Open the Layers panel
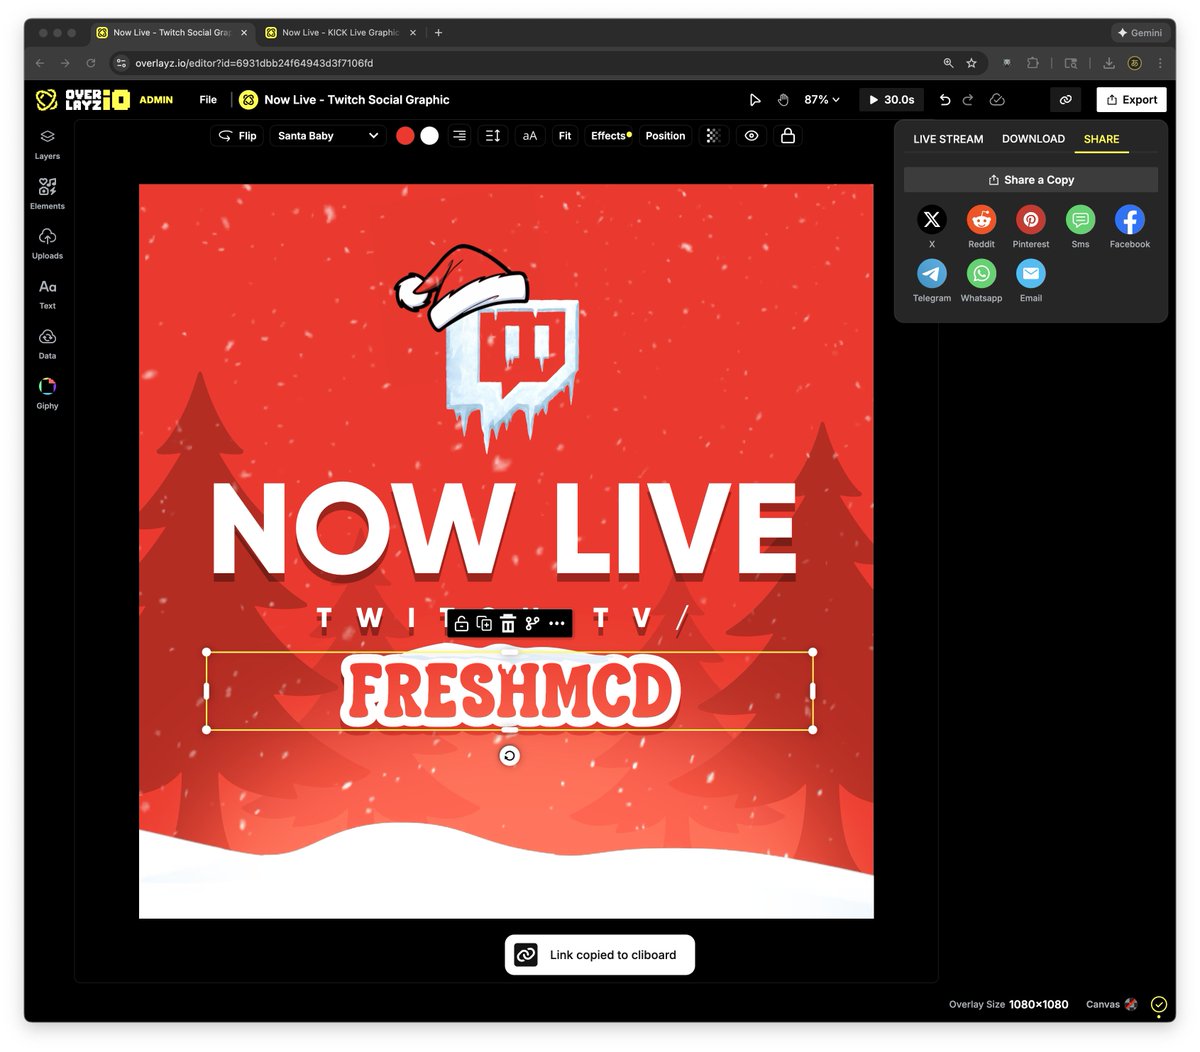 (47, 144)
